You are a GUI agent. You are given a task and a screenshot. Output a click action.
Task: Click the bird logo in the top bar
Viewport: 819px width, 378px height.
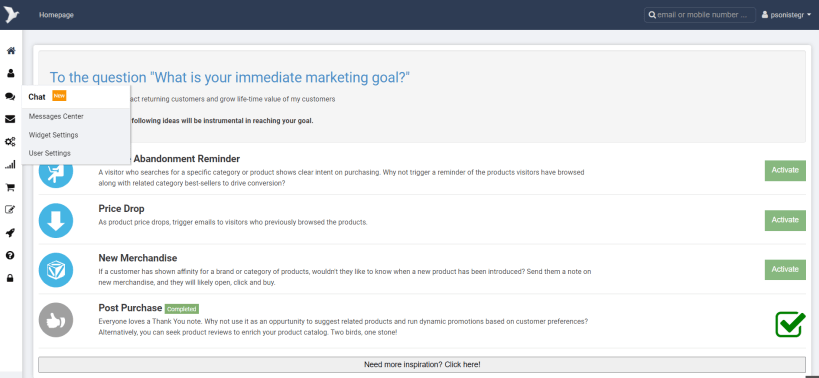point(11,14)
